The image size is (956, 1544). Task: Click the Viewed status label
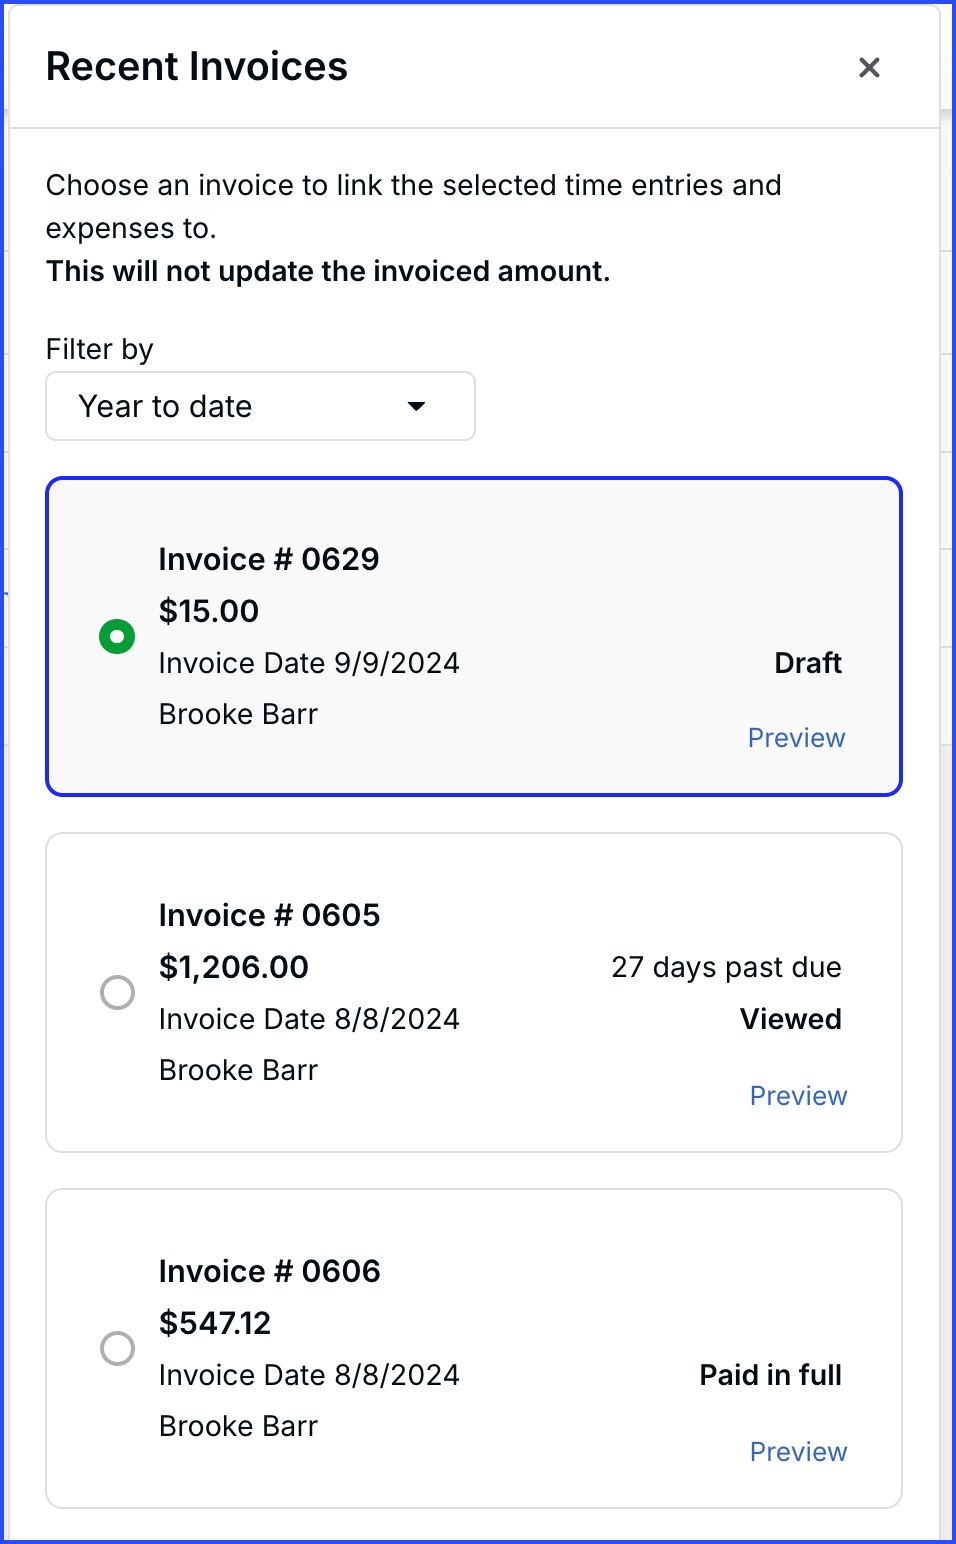[x=790, y=1019]
